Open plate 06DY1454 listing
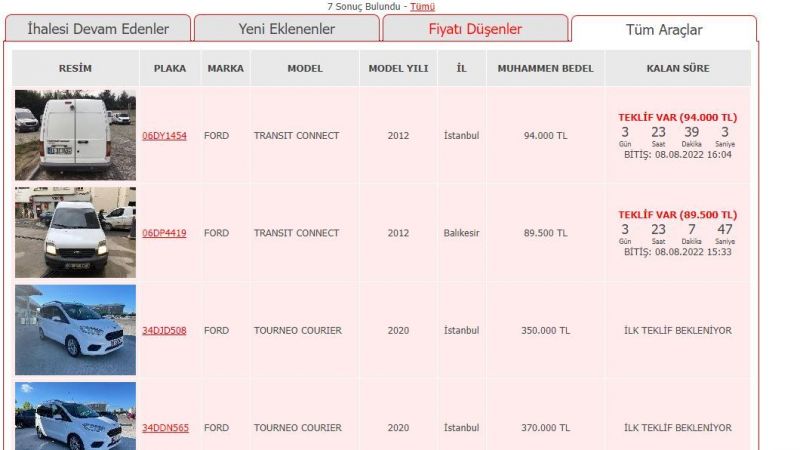Image resolution: width=800 pixels, height=450 pixels. click(164, 136)
